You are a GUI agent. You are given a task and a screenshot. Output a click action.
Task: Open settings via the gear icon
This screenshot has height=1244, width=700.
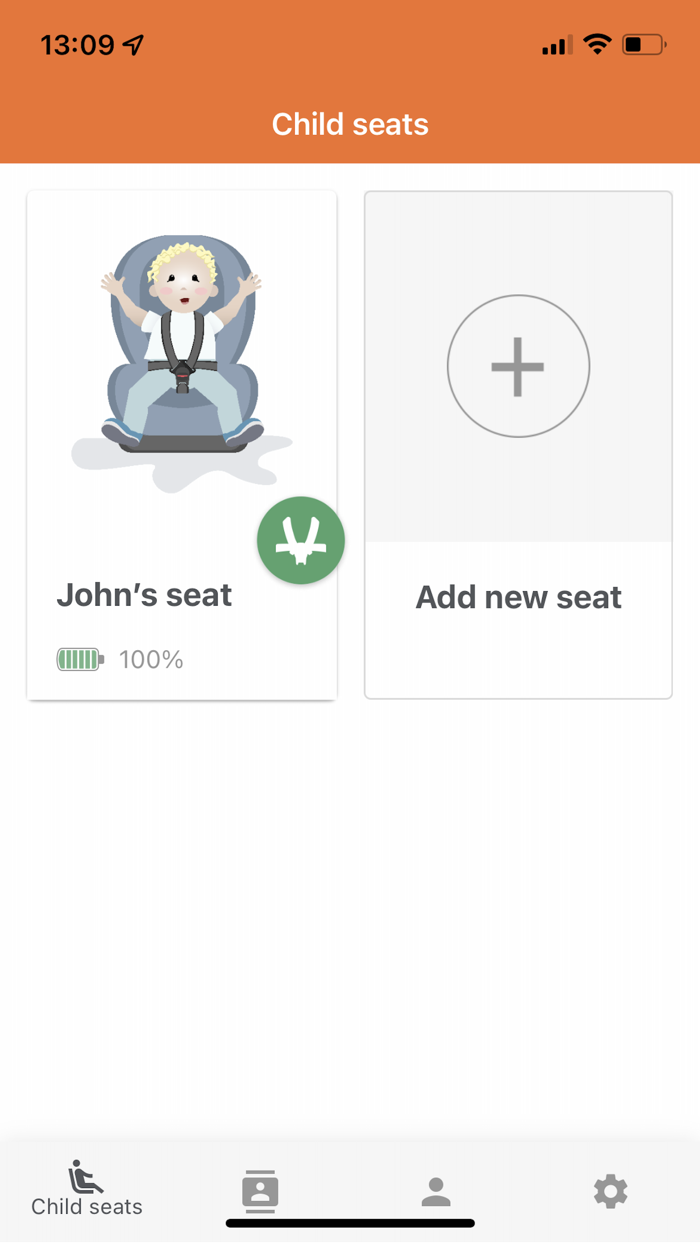click(610, 1191)
